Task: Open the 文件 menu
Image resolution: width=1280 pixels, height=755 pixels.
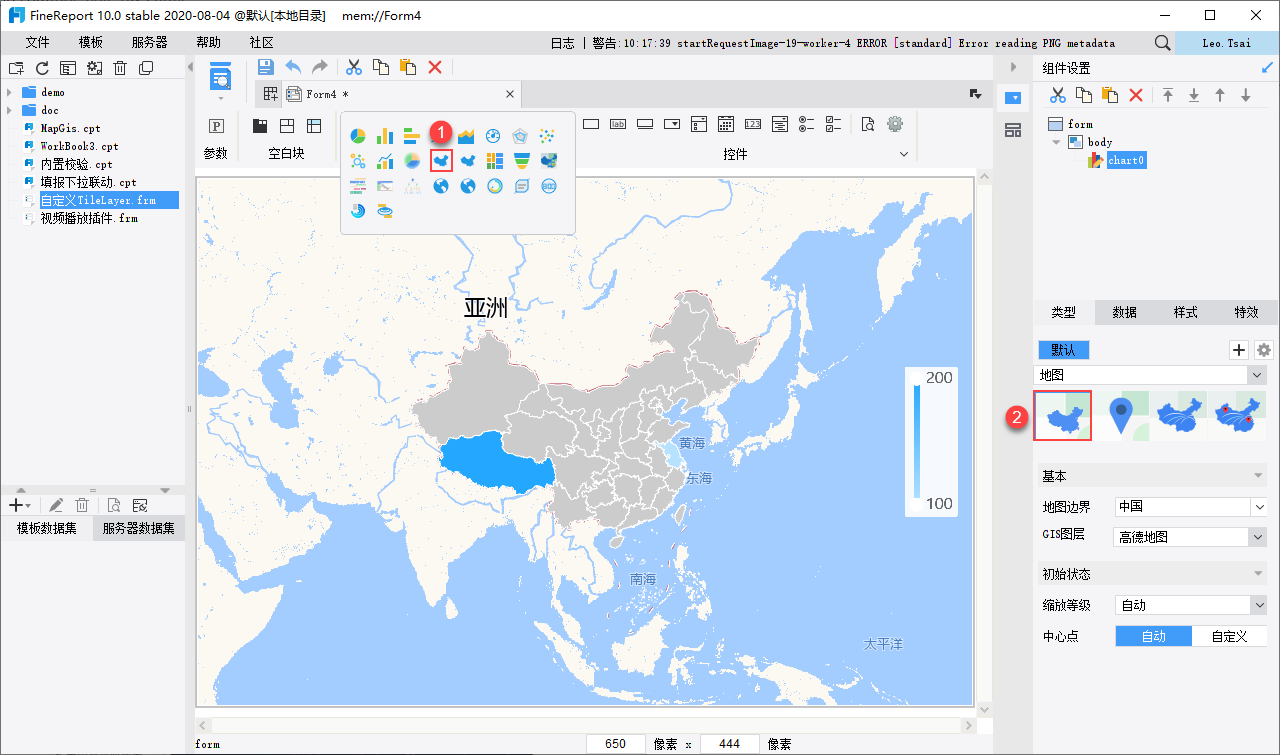Action: [37, 43]
